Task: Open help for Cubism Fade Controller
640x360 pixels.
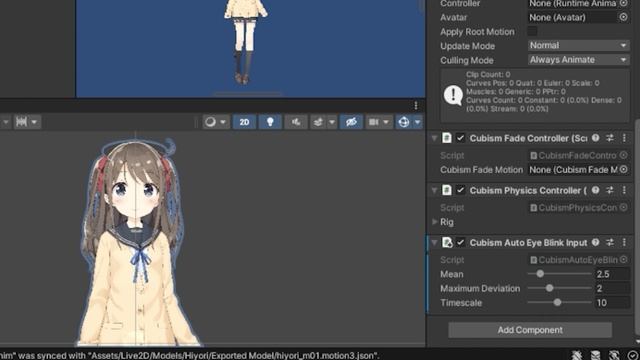Action: pyautogui.click(x=596, y=138)
